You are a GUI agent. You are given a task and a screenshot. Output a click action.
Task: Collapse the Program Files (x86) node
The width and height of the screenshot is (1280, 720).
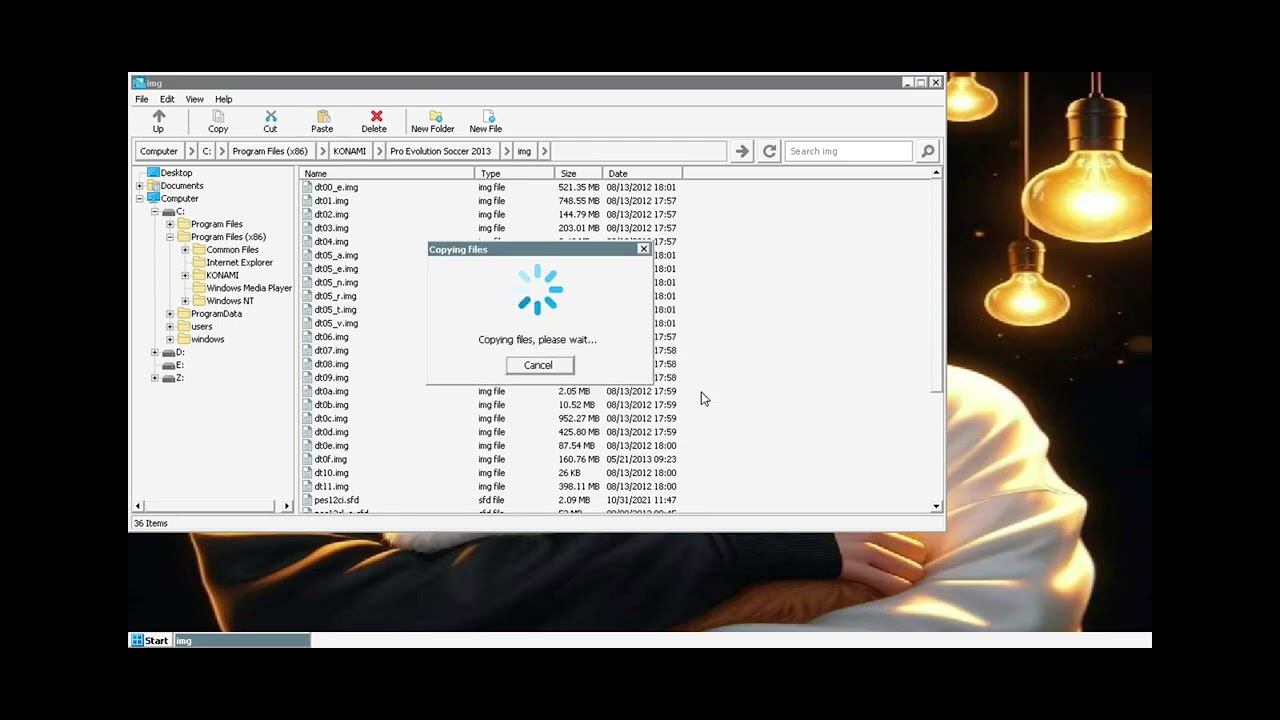pos(170,237)
